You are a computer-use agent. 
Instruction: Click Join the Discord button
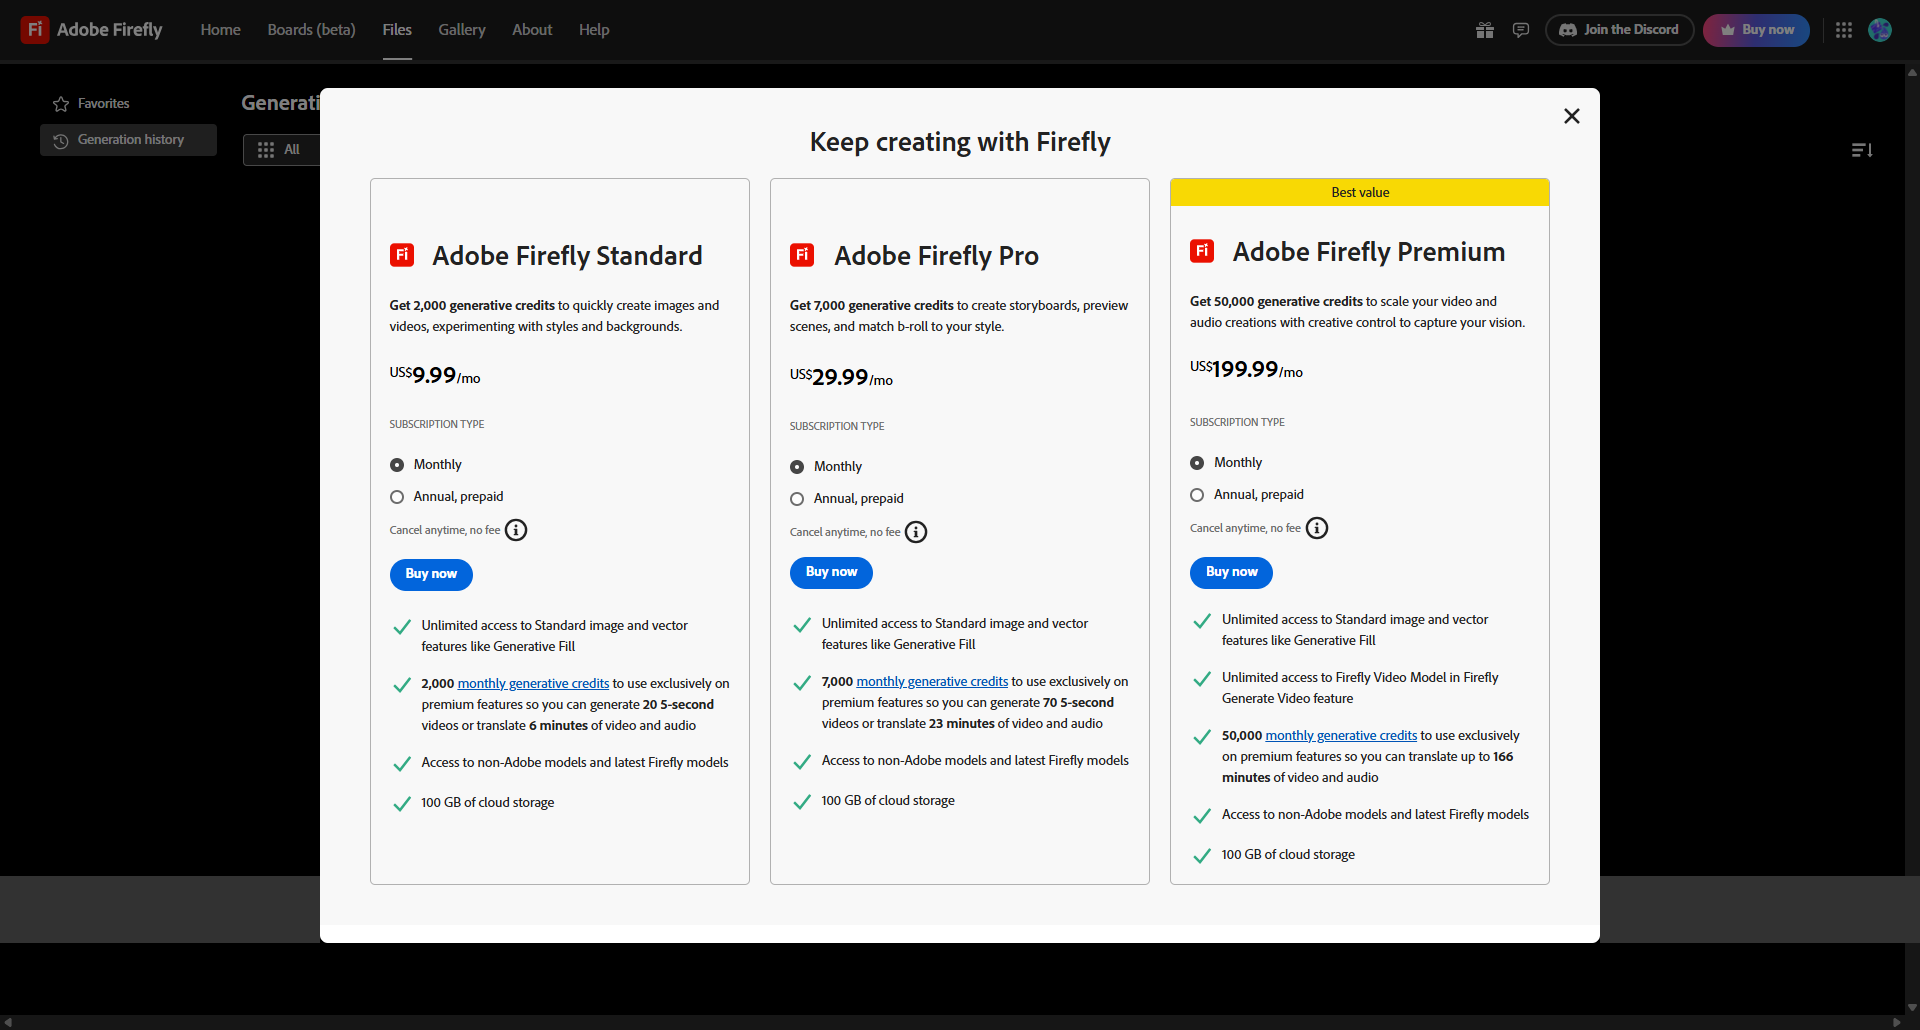pyautogui.click(x=1619, y=30)
